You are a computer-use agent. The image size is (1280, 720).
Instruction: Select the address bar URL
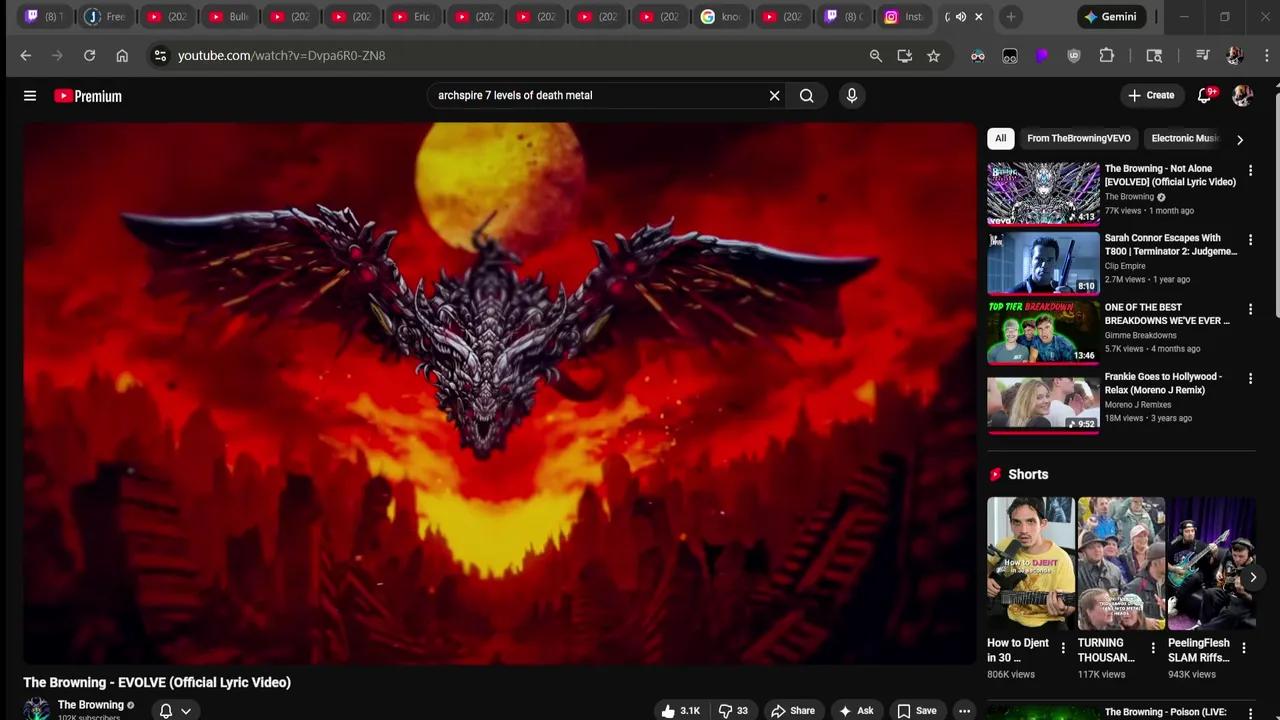(281, 56)
